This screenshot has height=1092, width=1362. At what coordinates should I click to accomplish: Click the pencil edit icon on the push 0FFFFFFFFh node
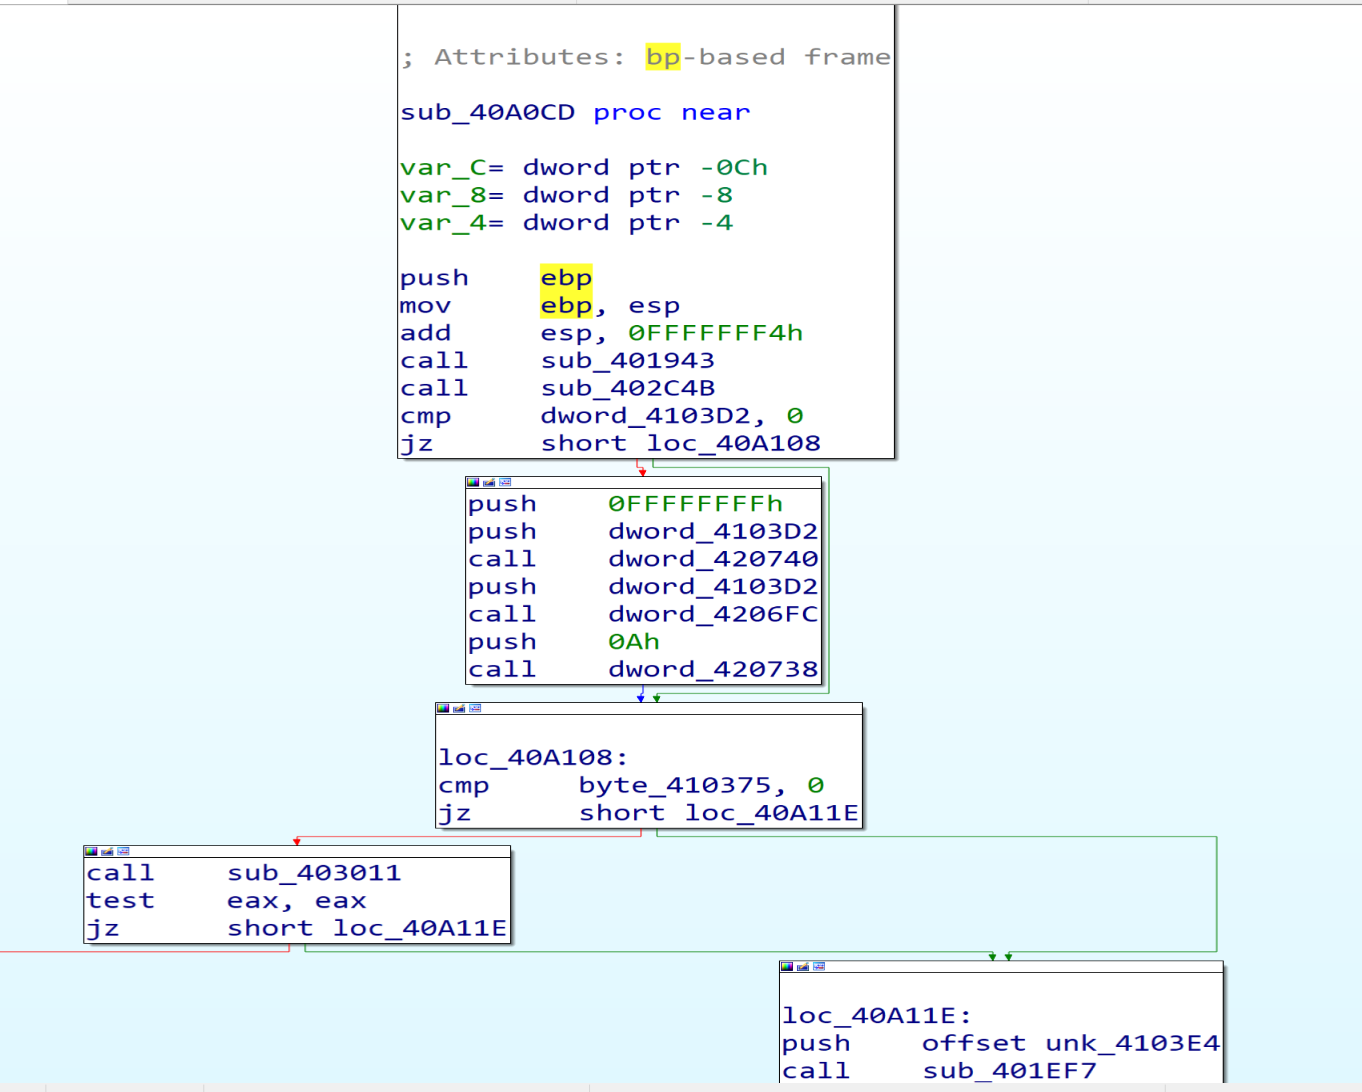(x=489, y=482)
